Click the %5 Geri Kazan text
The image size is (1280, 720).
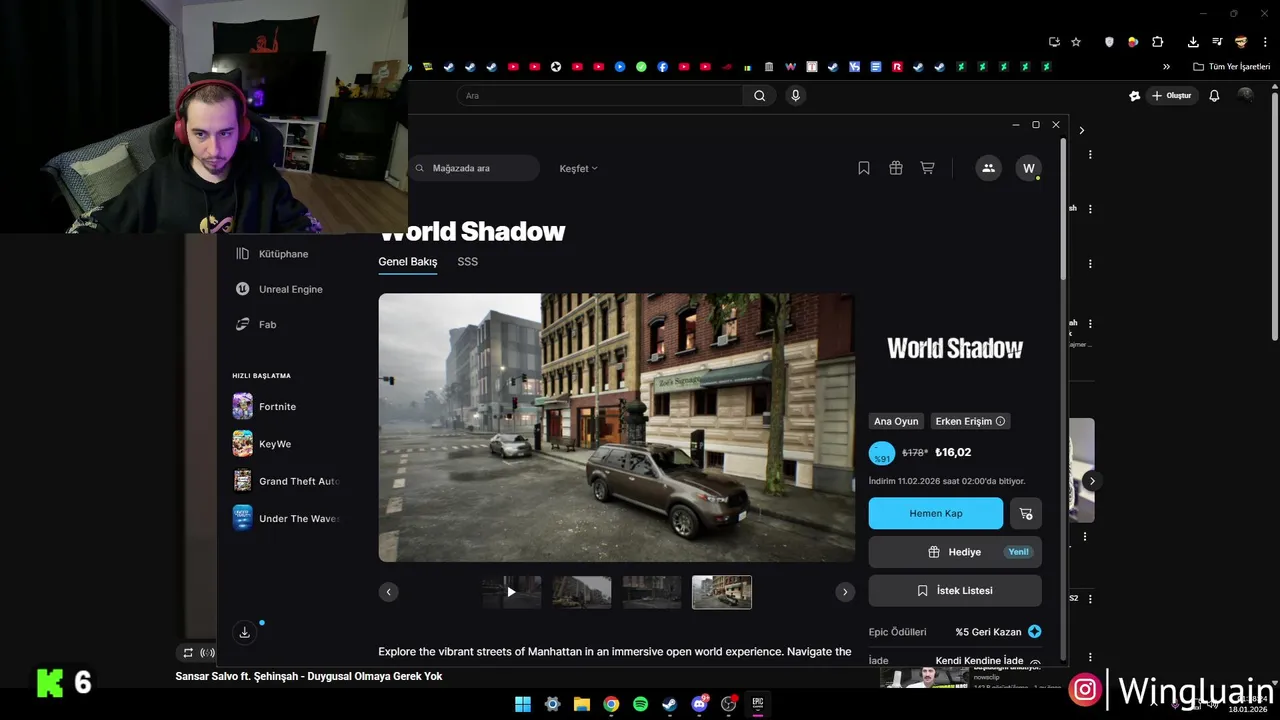click(988, 632)
